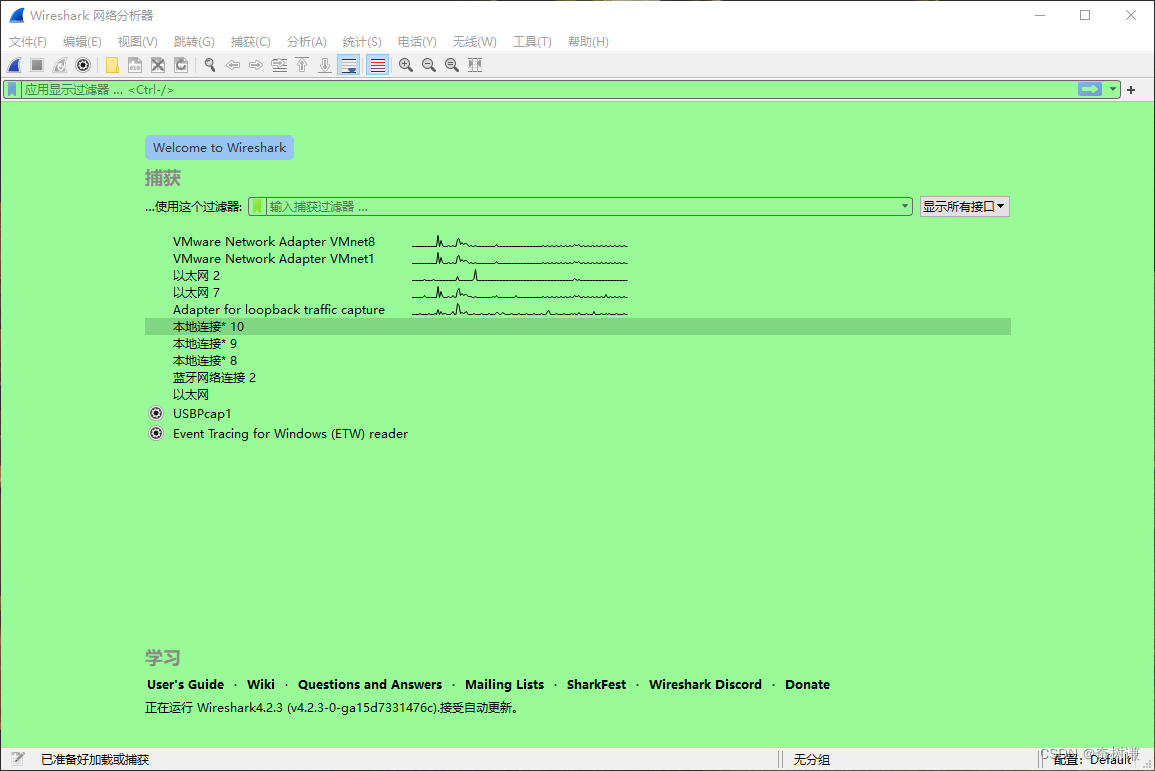Open the 无线(W) menu
Screen dimensions: 1155x771
(474, 41)
